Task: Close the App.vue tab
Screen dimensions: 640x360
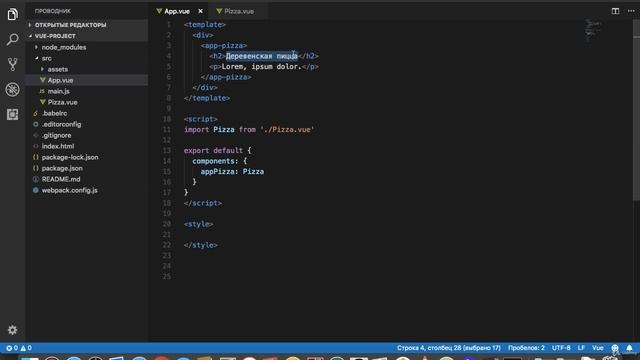Action: click(200, 11)
